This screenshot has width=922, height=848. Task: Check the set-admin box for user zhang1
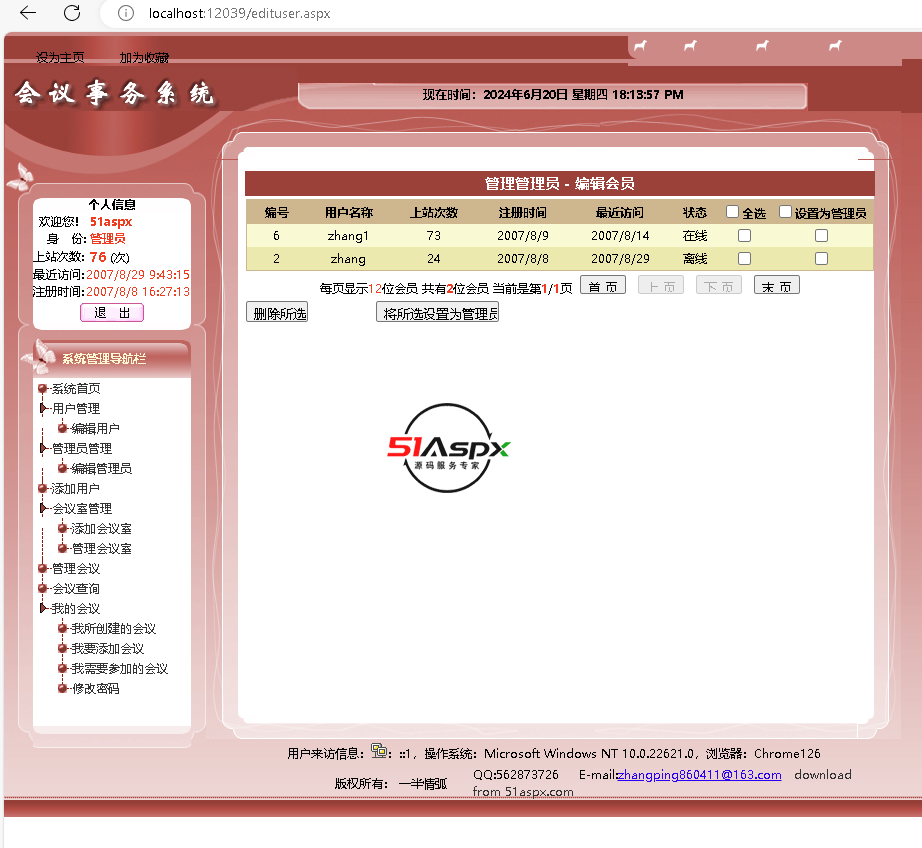821,236
